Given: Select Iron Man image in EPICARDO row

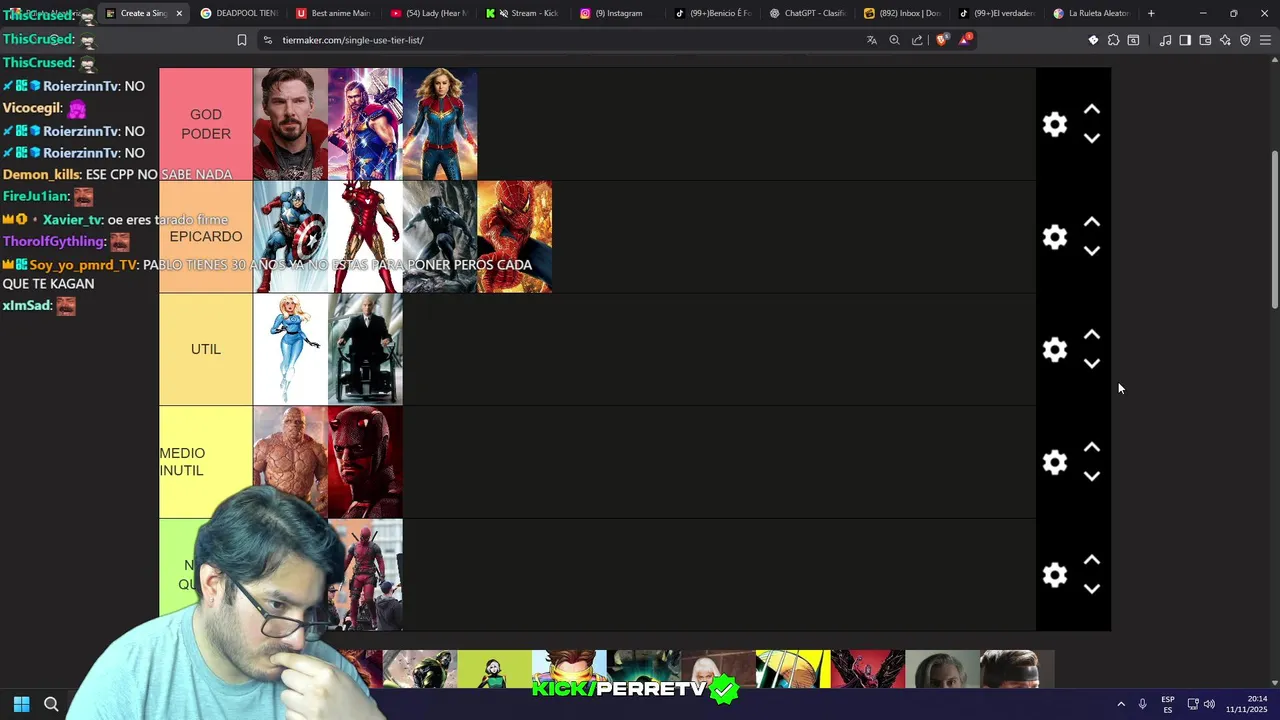Looking at the screenshot, I should 365,237.
